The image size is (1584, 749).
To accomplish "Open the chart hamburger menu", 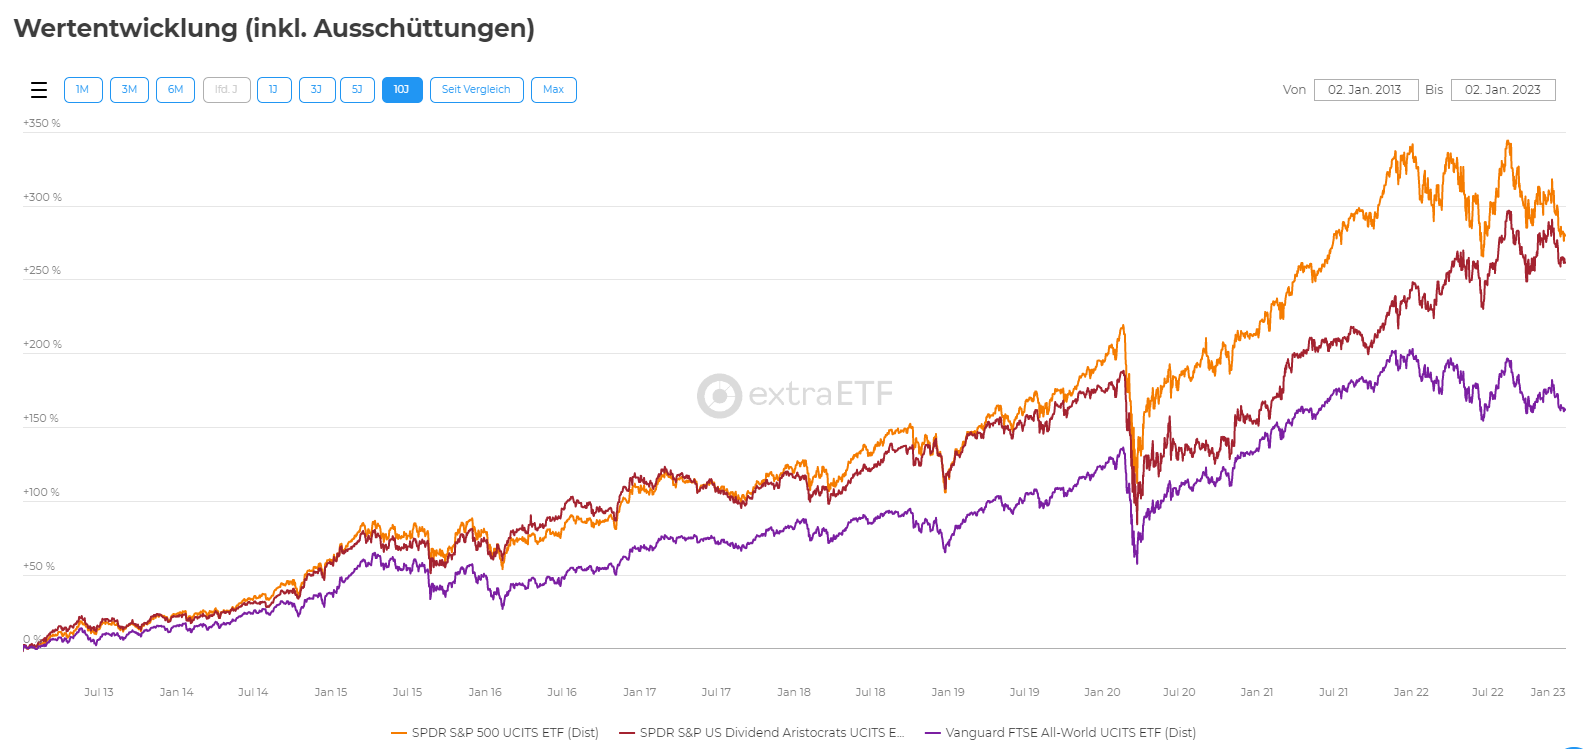I will [39, 90].
